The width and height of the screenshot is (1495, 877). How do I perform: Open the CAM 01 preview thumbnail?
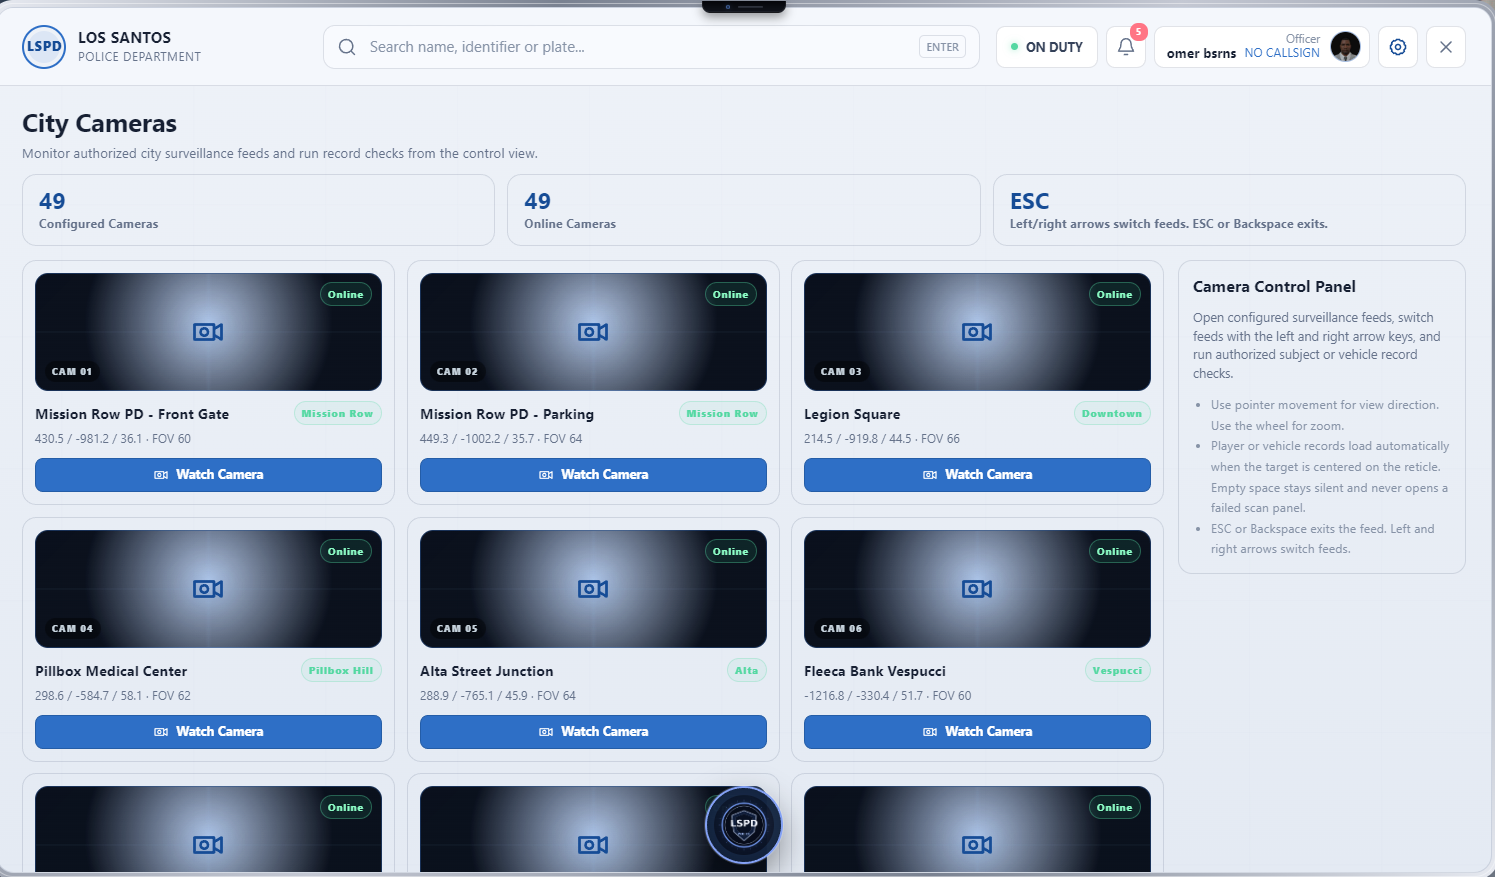pos(208,332)
